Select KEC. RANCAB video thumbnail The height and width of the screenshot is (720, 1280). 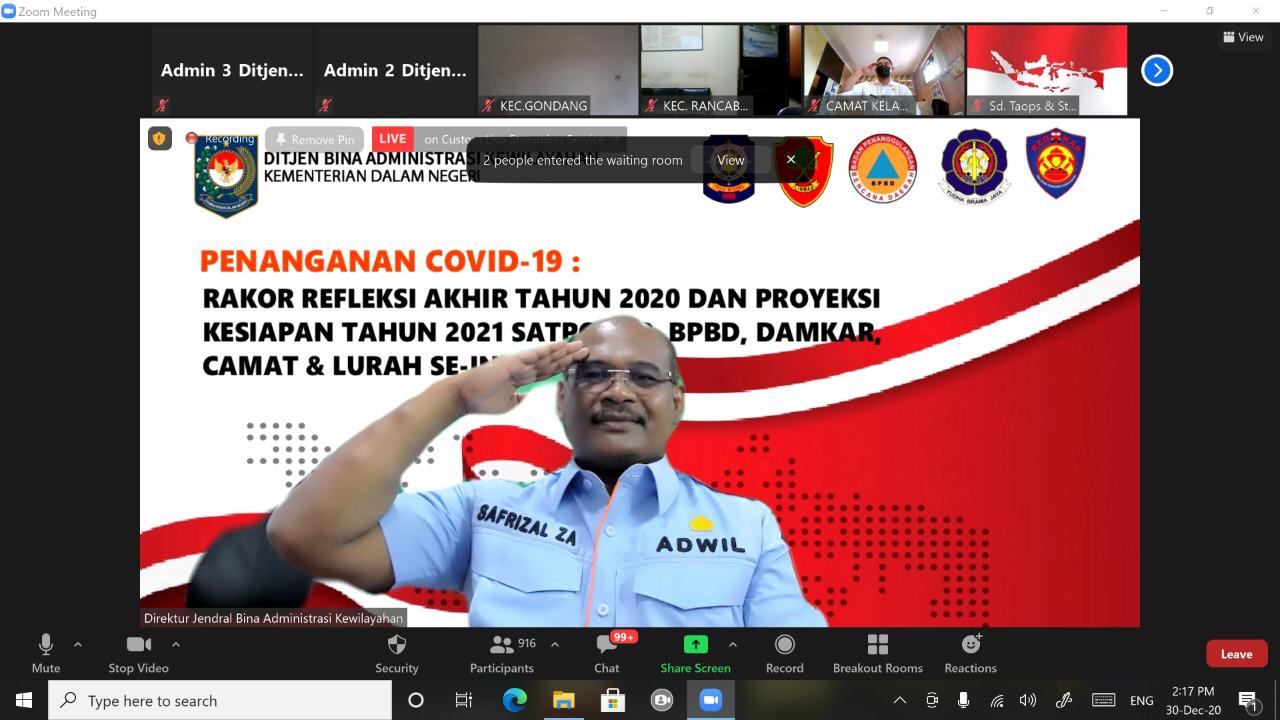[721, 70]
